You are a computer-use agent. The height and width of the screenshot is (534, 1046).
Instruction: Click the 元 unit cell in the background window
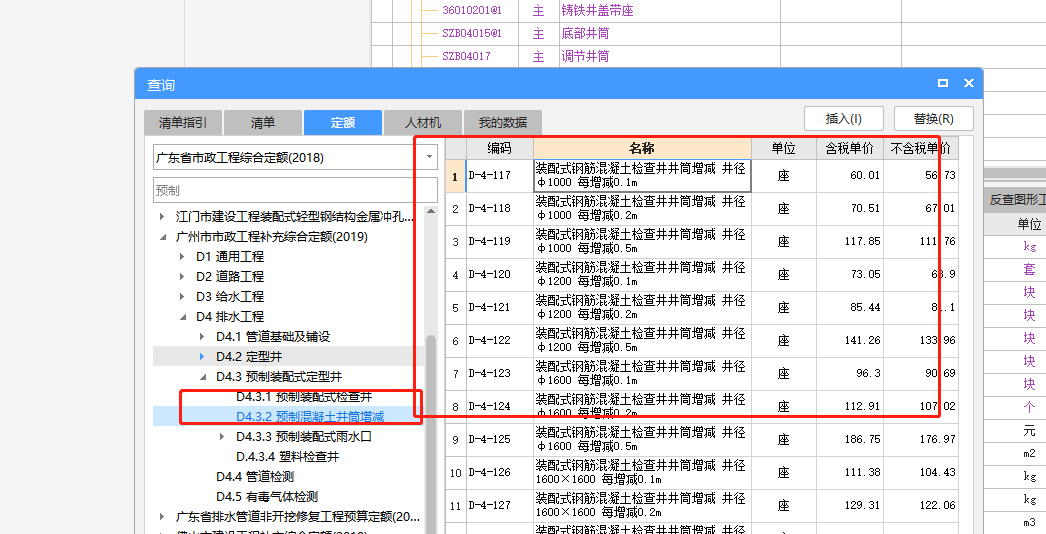click(x=1029, y=431)
